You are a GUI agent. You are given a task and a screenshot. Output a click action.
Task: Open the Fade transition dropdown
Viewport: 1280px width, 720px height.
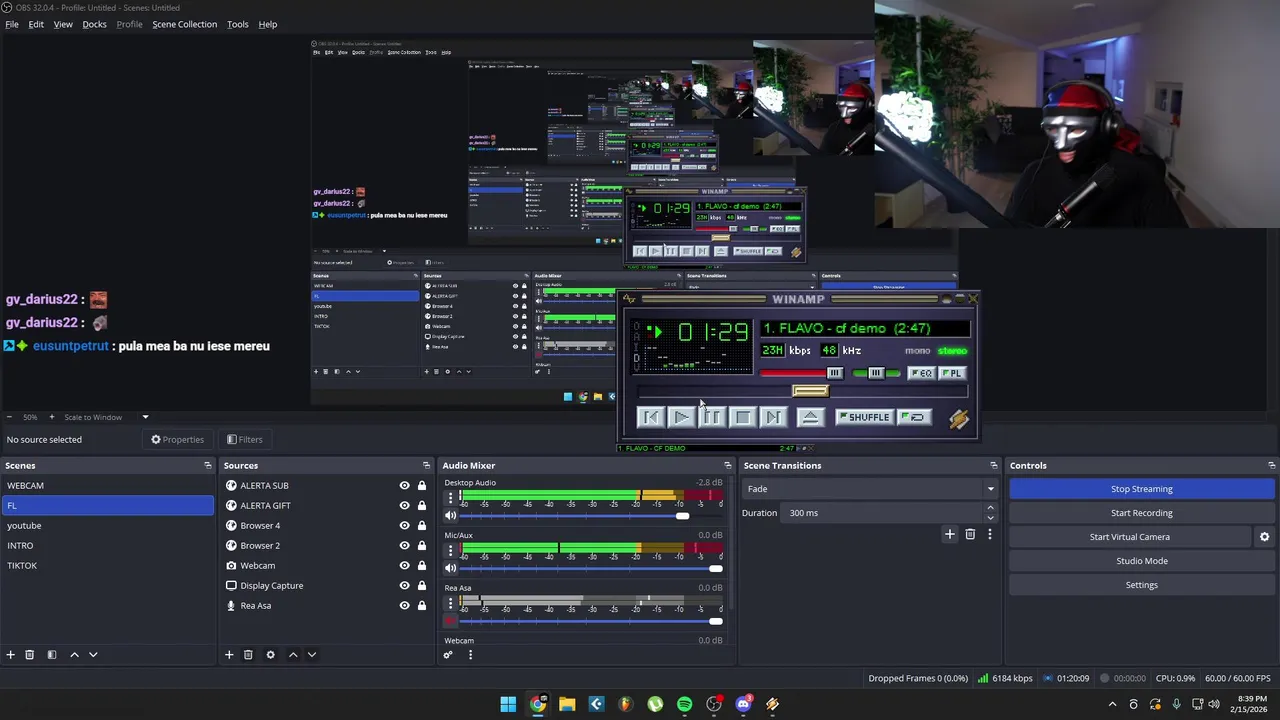[869, 489]
